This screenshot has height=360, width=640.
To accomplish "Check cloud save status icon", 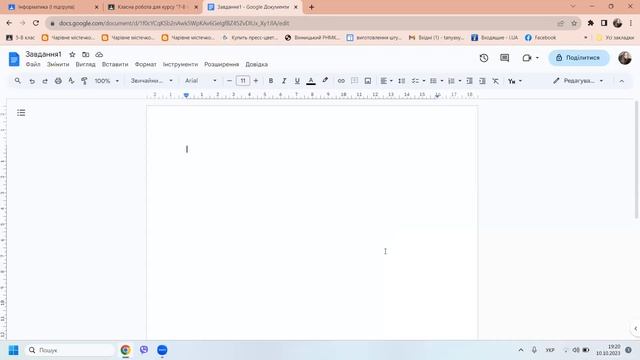I will coord(99,54).
